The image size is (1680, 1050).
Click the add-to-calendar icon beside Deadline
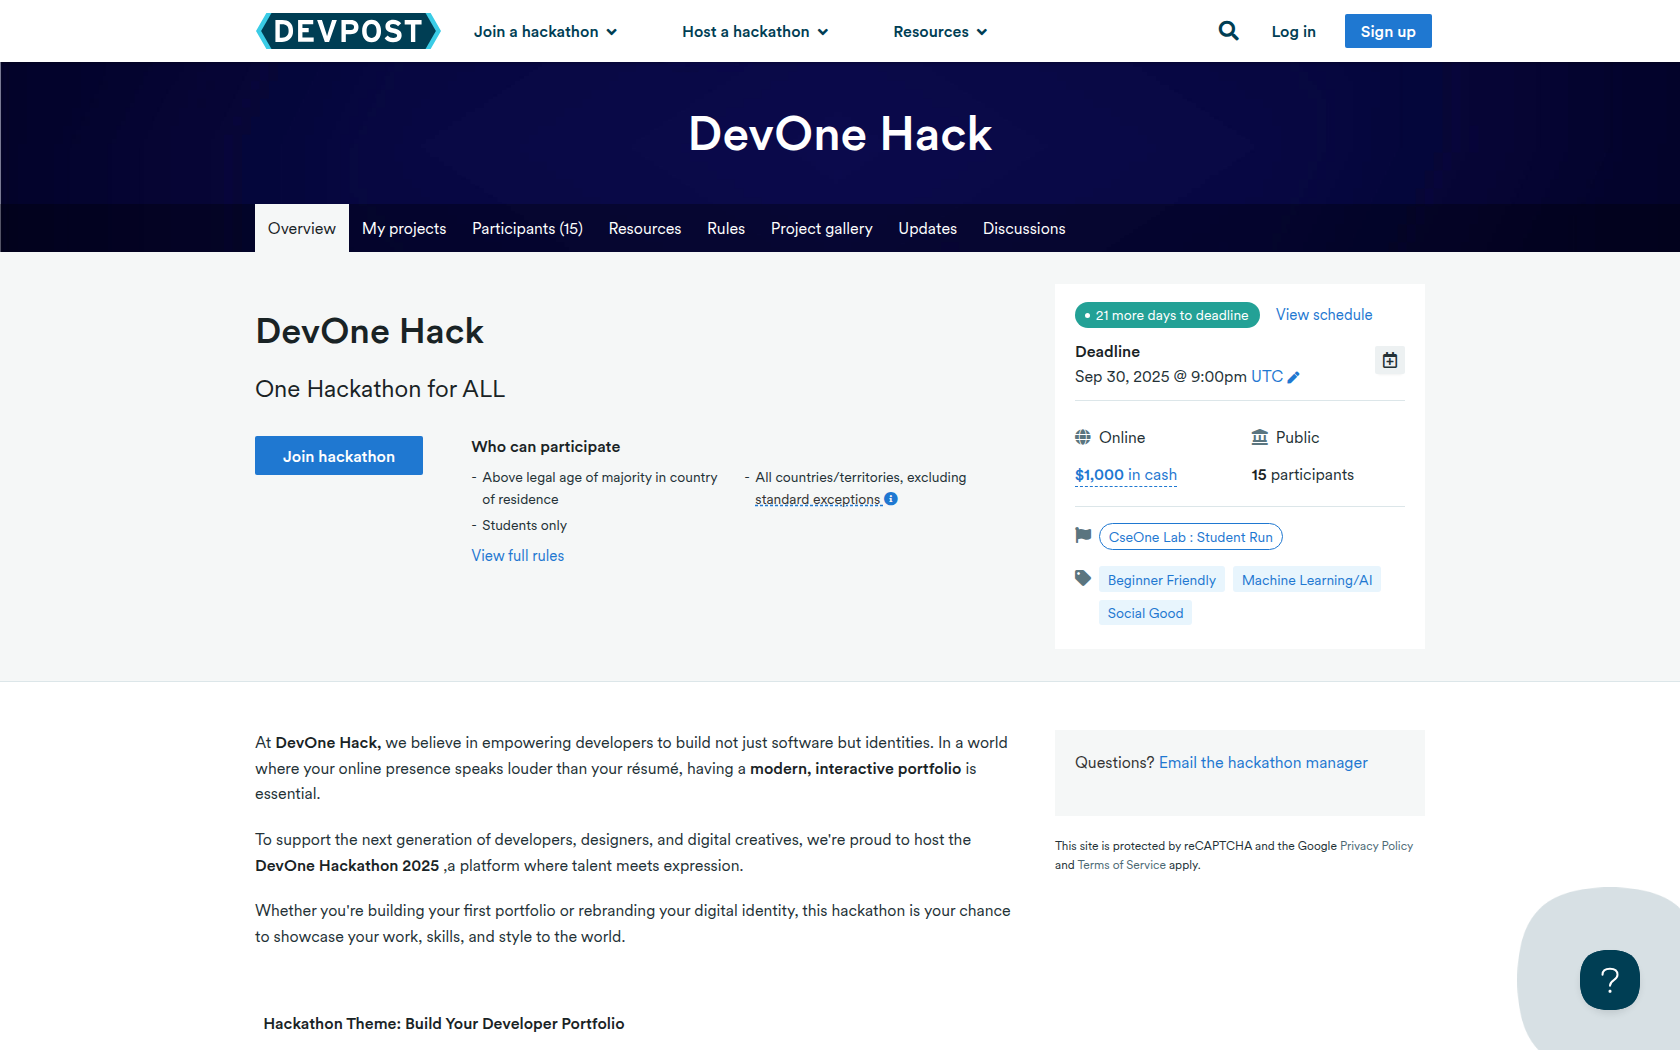point(1389,360)
